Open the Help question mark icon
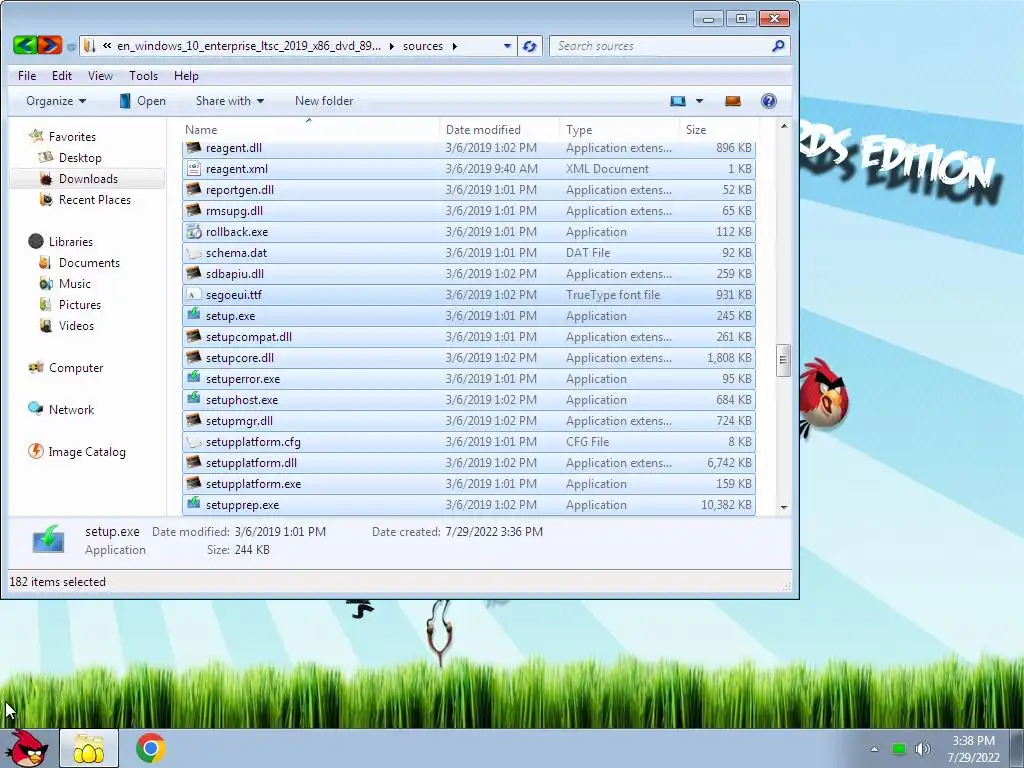The width and height of the screenshot is (1024, 768). pyautogui.click(x=769, y=101)
